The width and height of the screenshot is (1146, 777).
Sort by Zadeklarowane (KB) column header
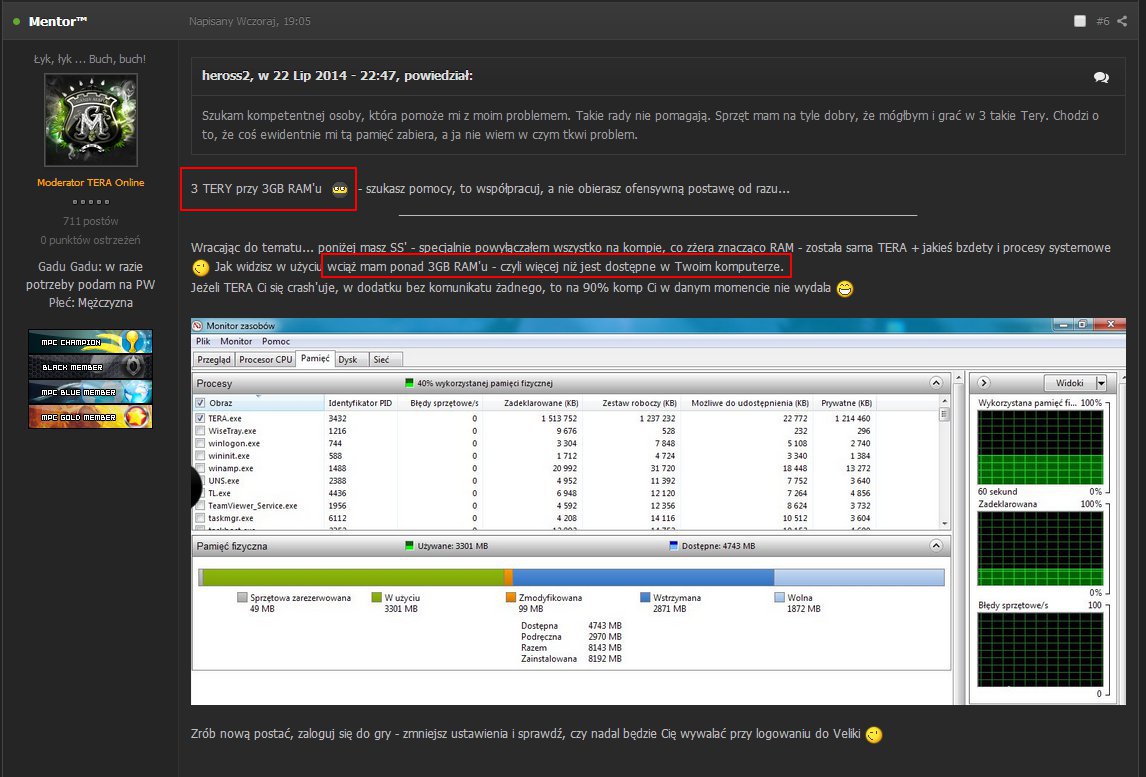point(541,403)
